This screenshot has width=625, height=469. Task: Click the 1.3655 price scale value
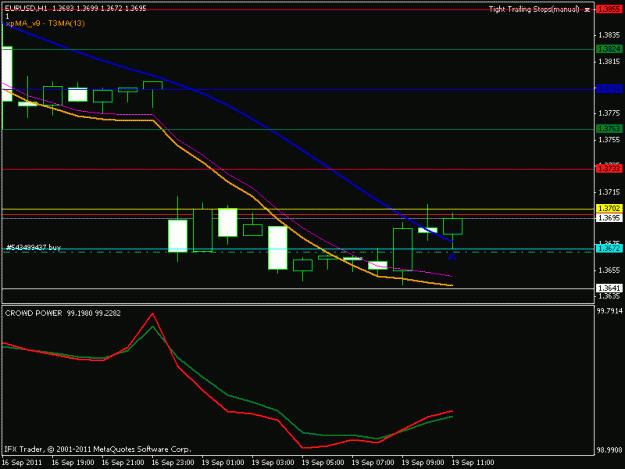[x=609, y=271]
